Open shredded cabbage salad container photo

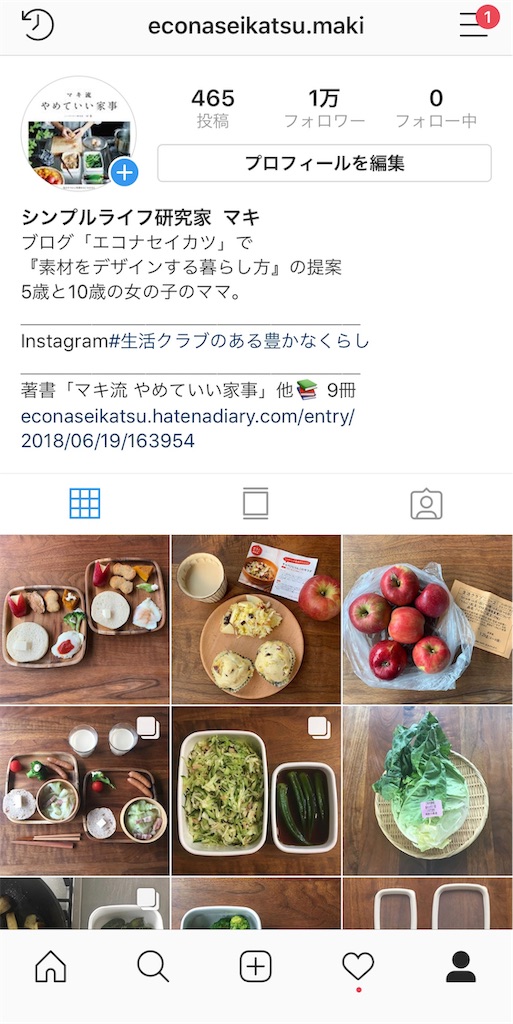coord(256,790)
